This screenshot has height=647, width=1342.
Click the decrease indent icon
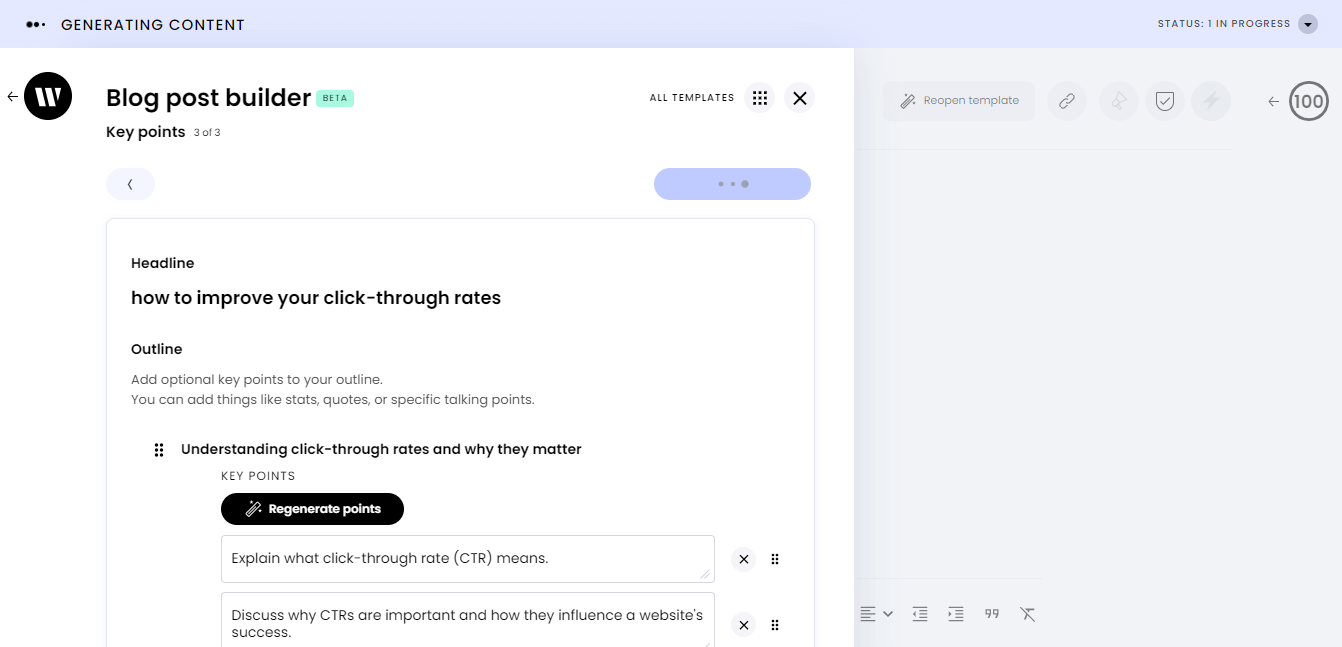pyautogui.click(x=919, y=613)
